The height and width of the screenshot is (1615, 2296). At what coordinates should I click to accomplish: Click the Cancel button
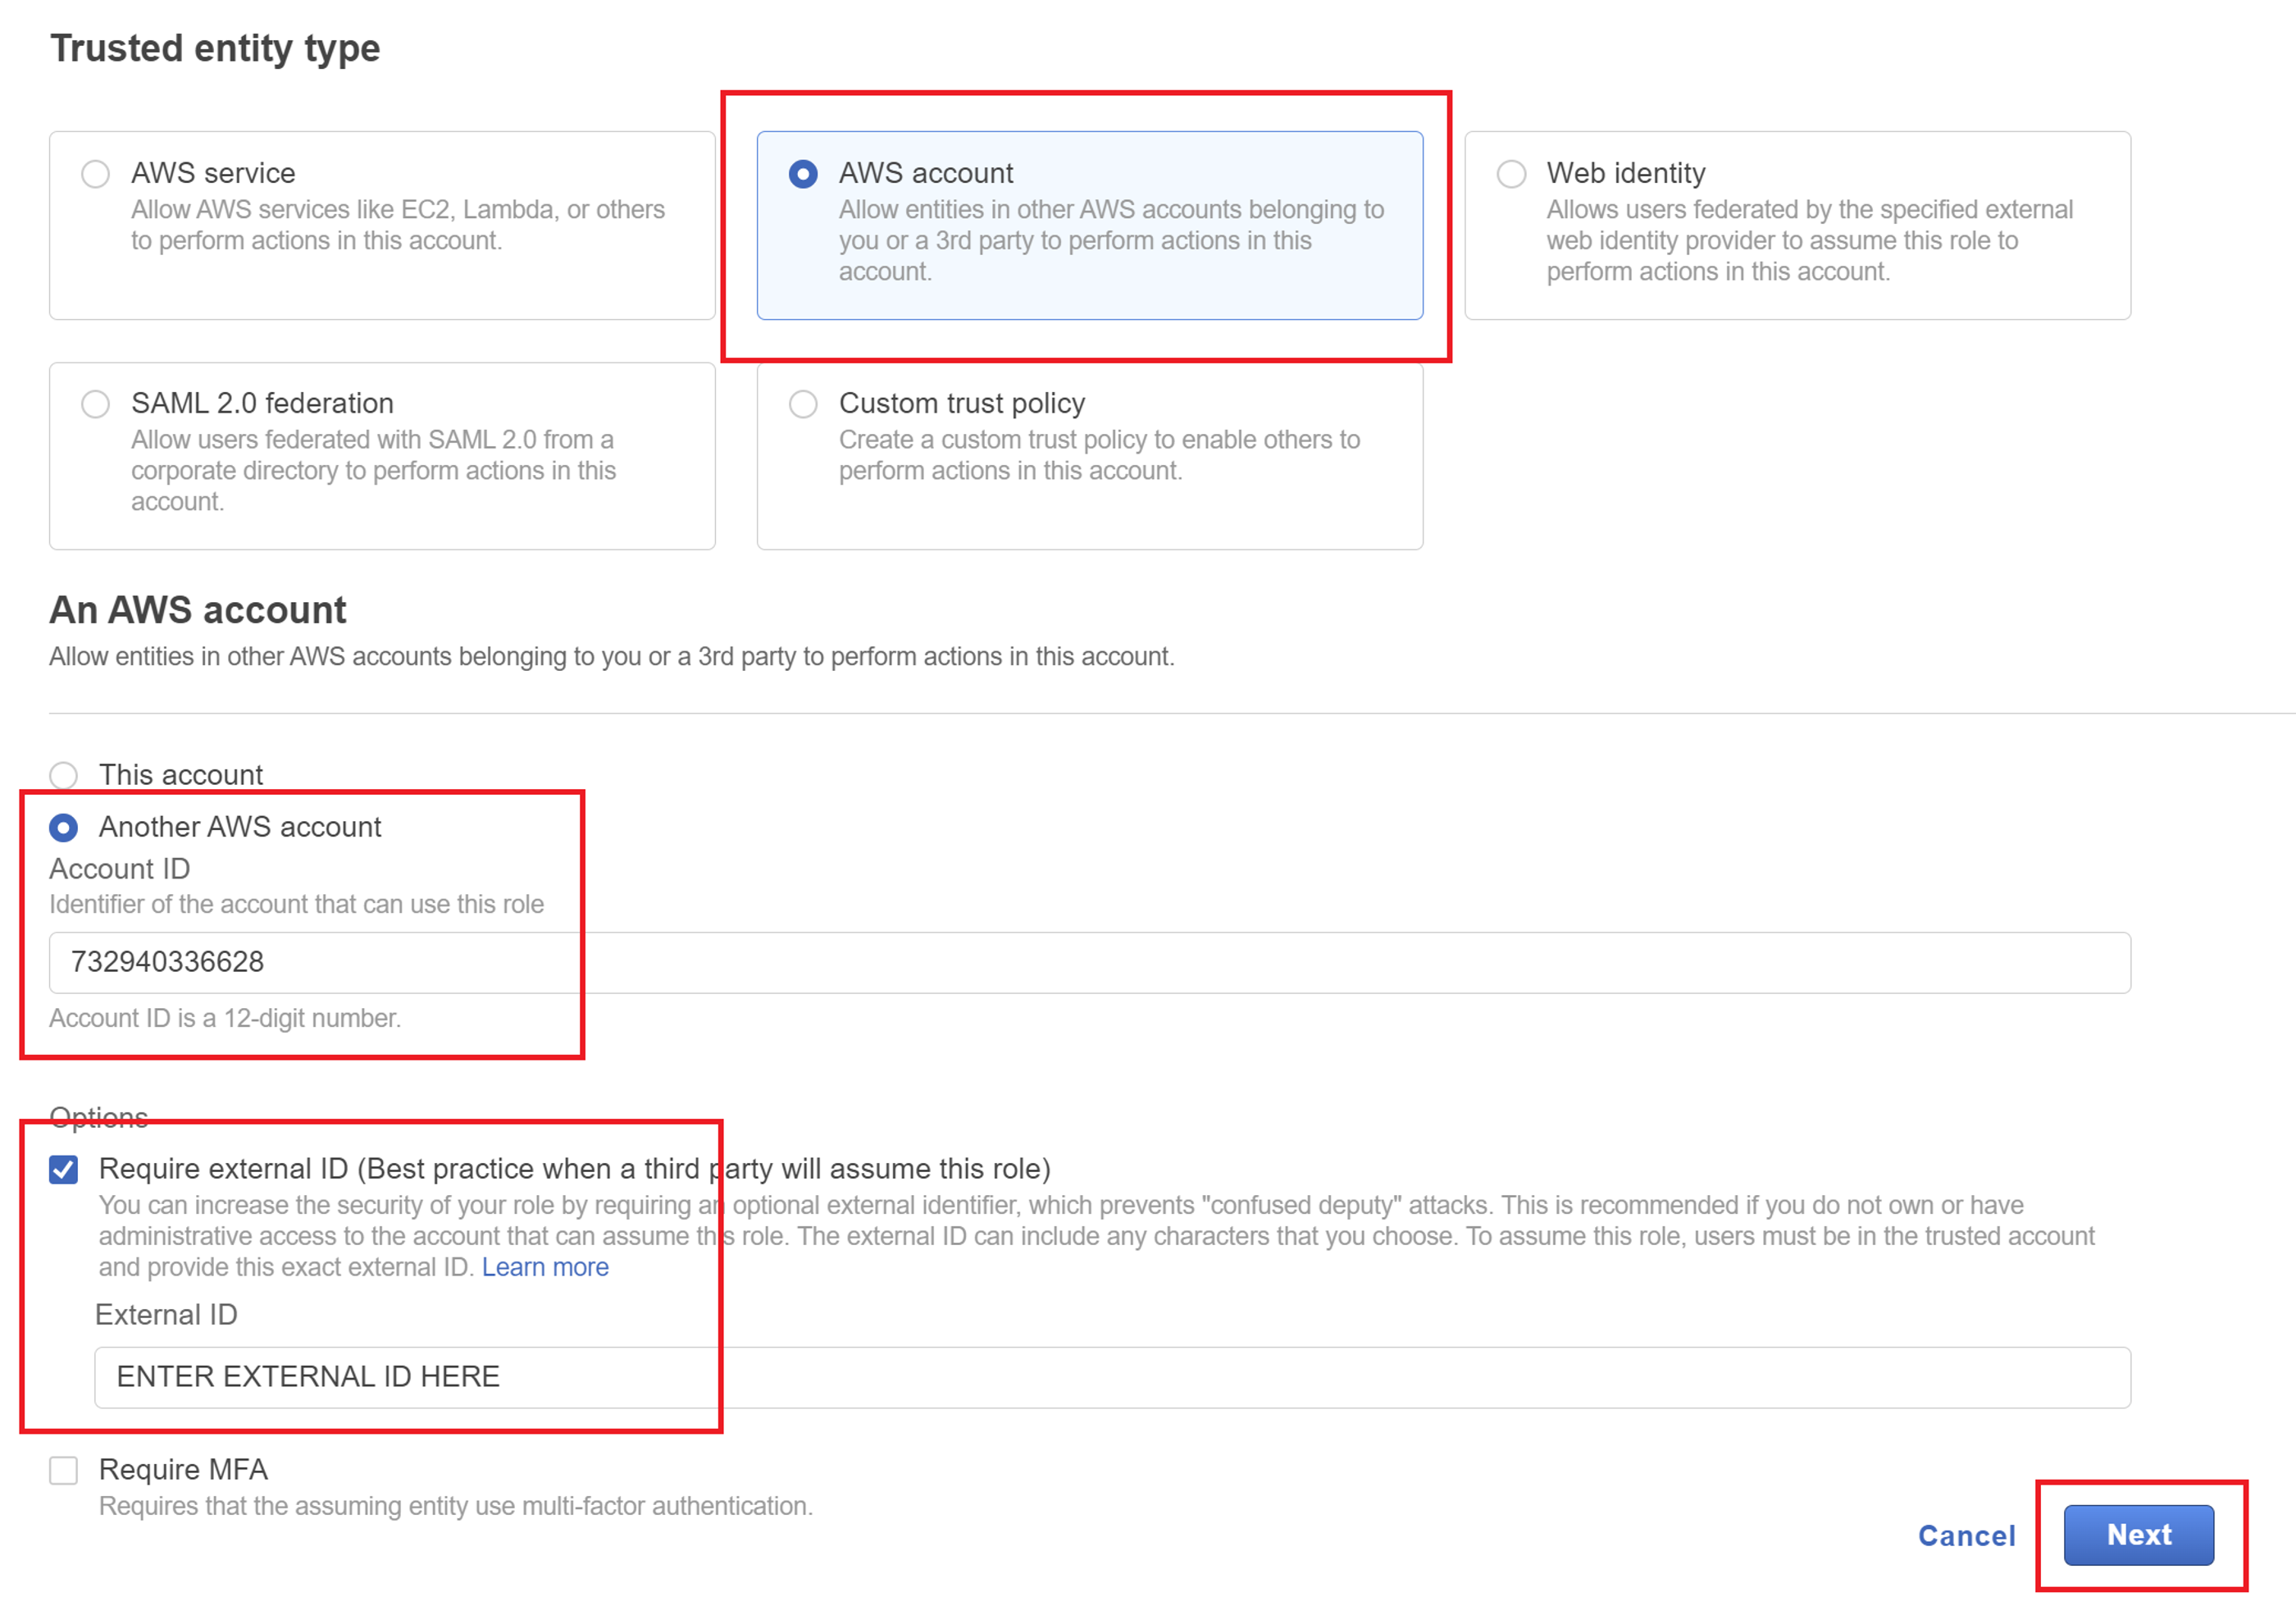point(1966,1535)
